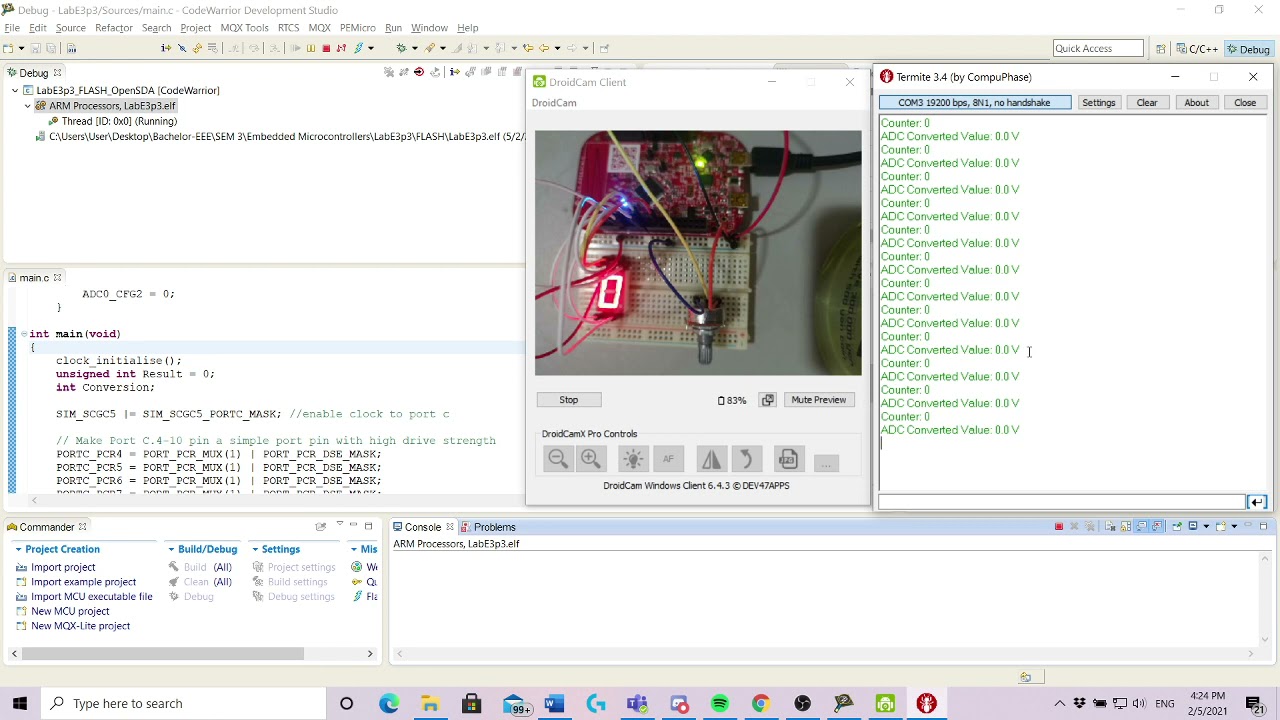Click the Commander horizontal scrollbar

[163, 654]
